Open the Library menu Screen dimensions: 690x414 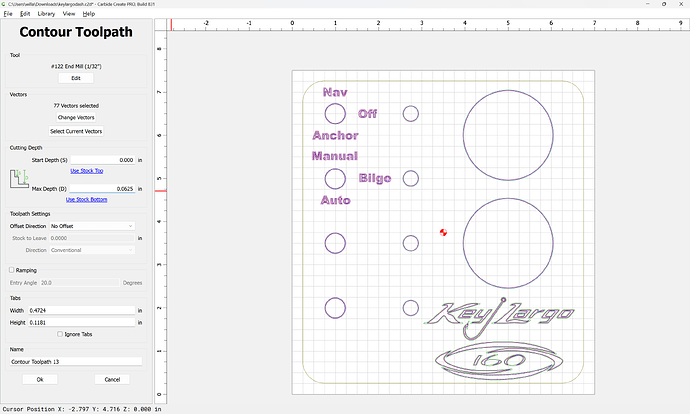click(46, 14)
